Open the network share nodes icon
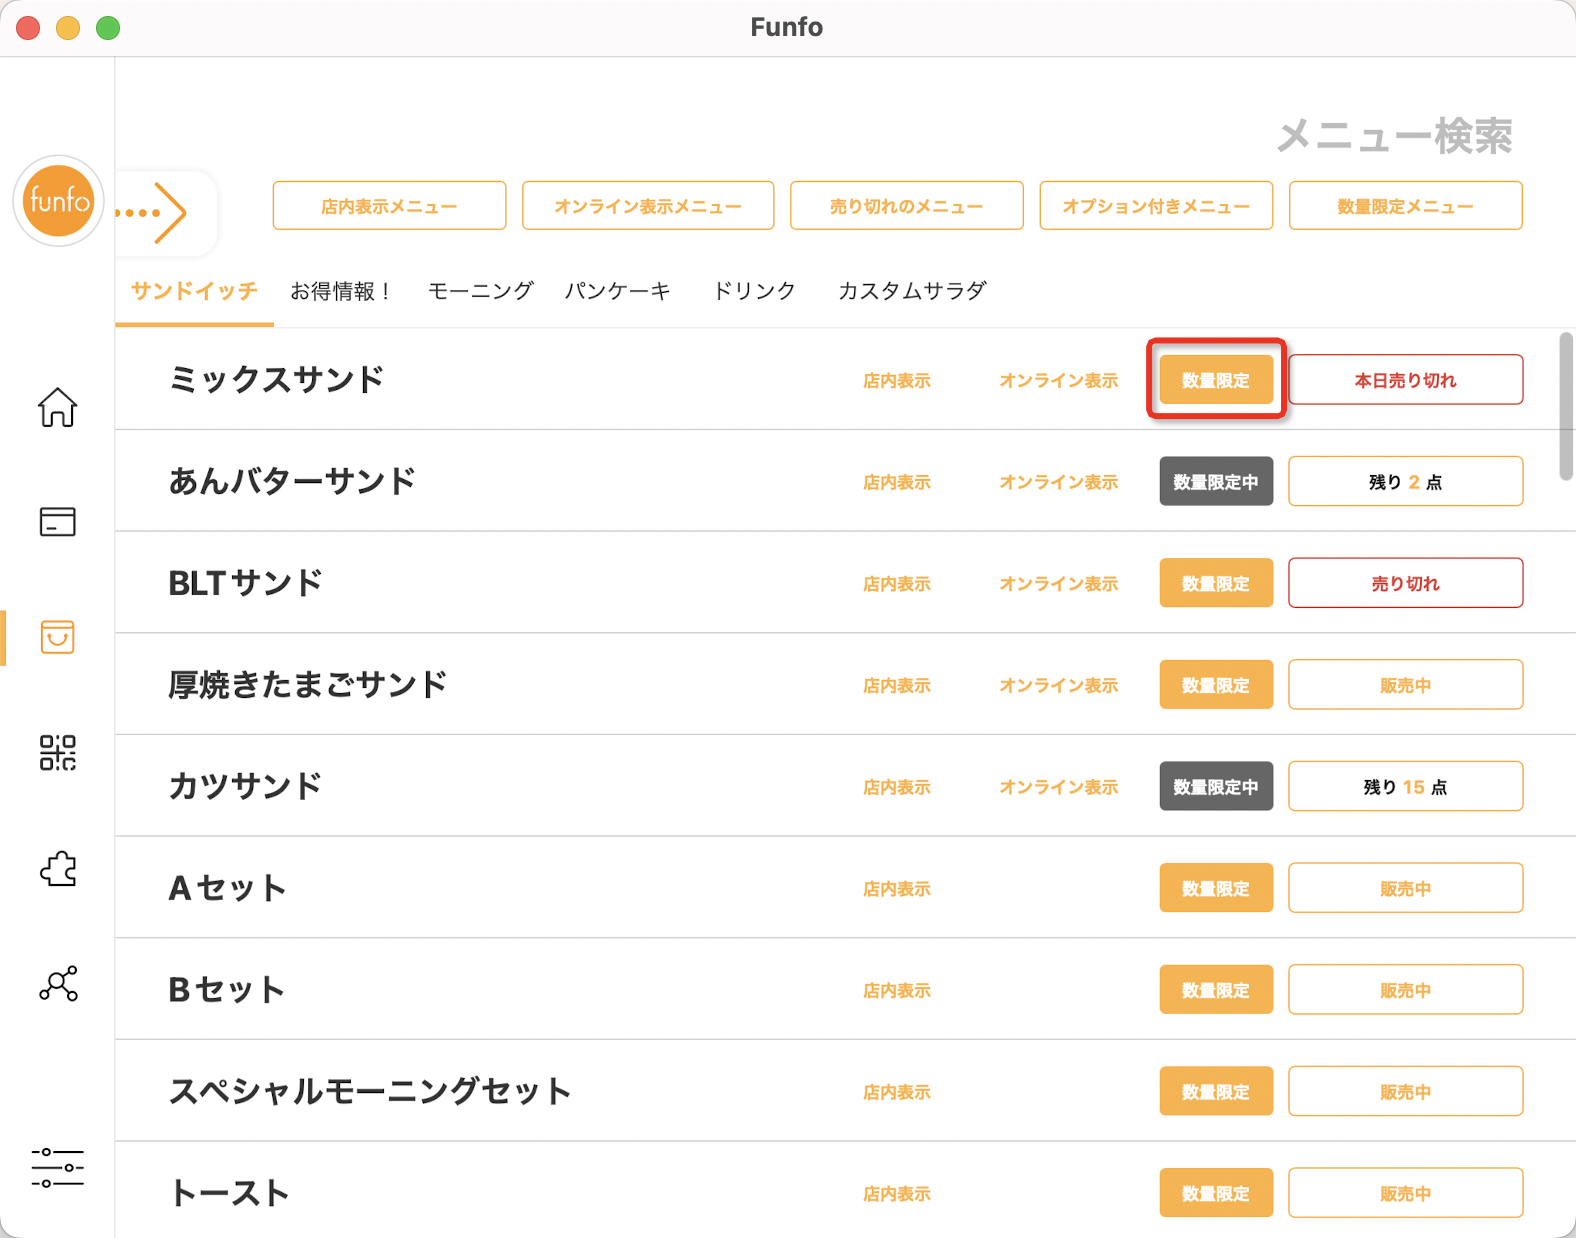Screen dimensions: 1576x1238 click(57, 984)
